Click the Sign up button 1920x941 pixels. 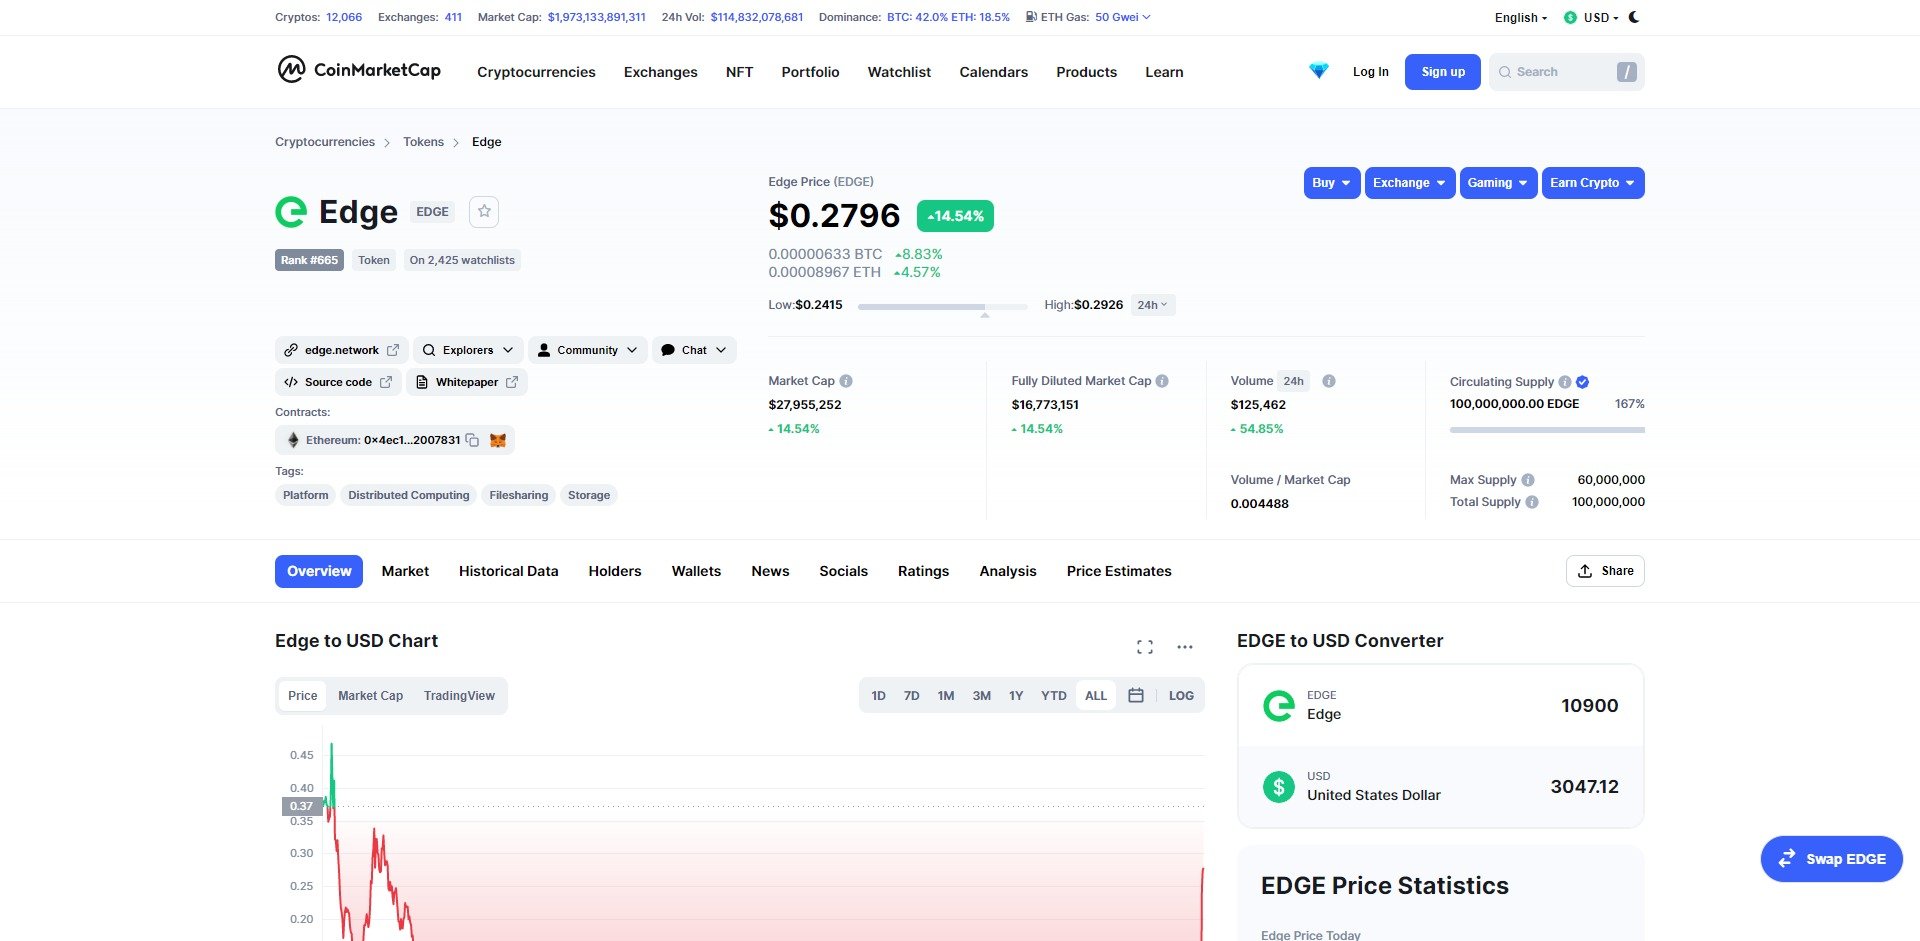(x=1441, y=71)
